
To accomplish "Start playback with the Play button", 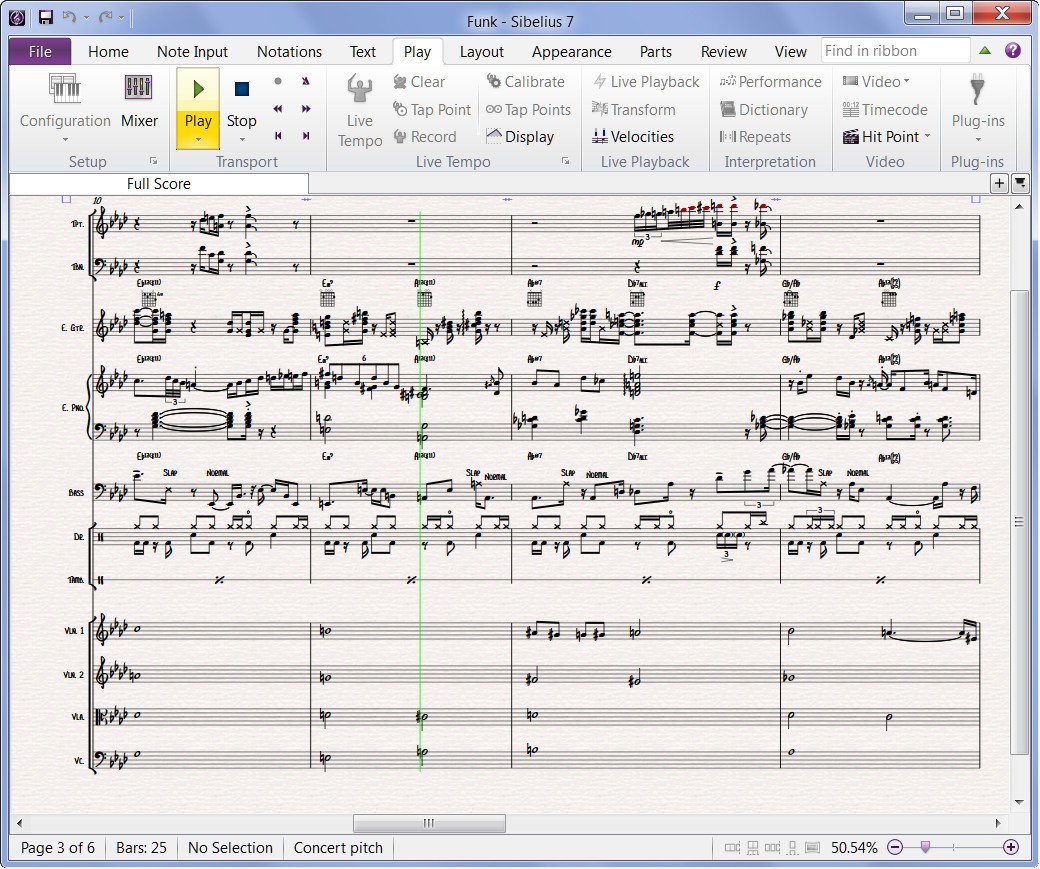I will click(x=198, y=100).
